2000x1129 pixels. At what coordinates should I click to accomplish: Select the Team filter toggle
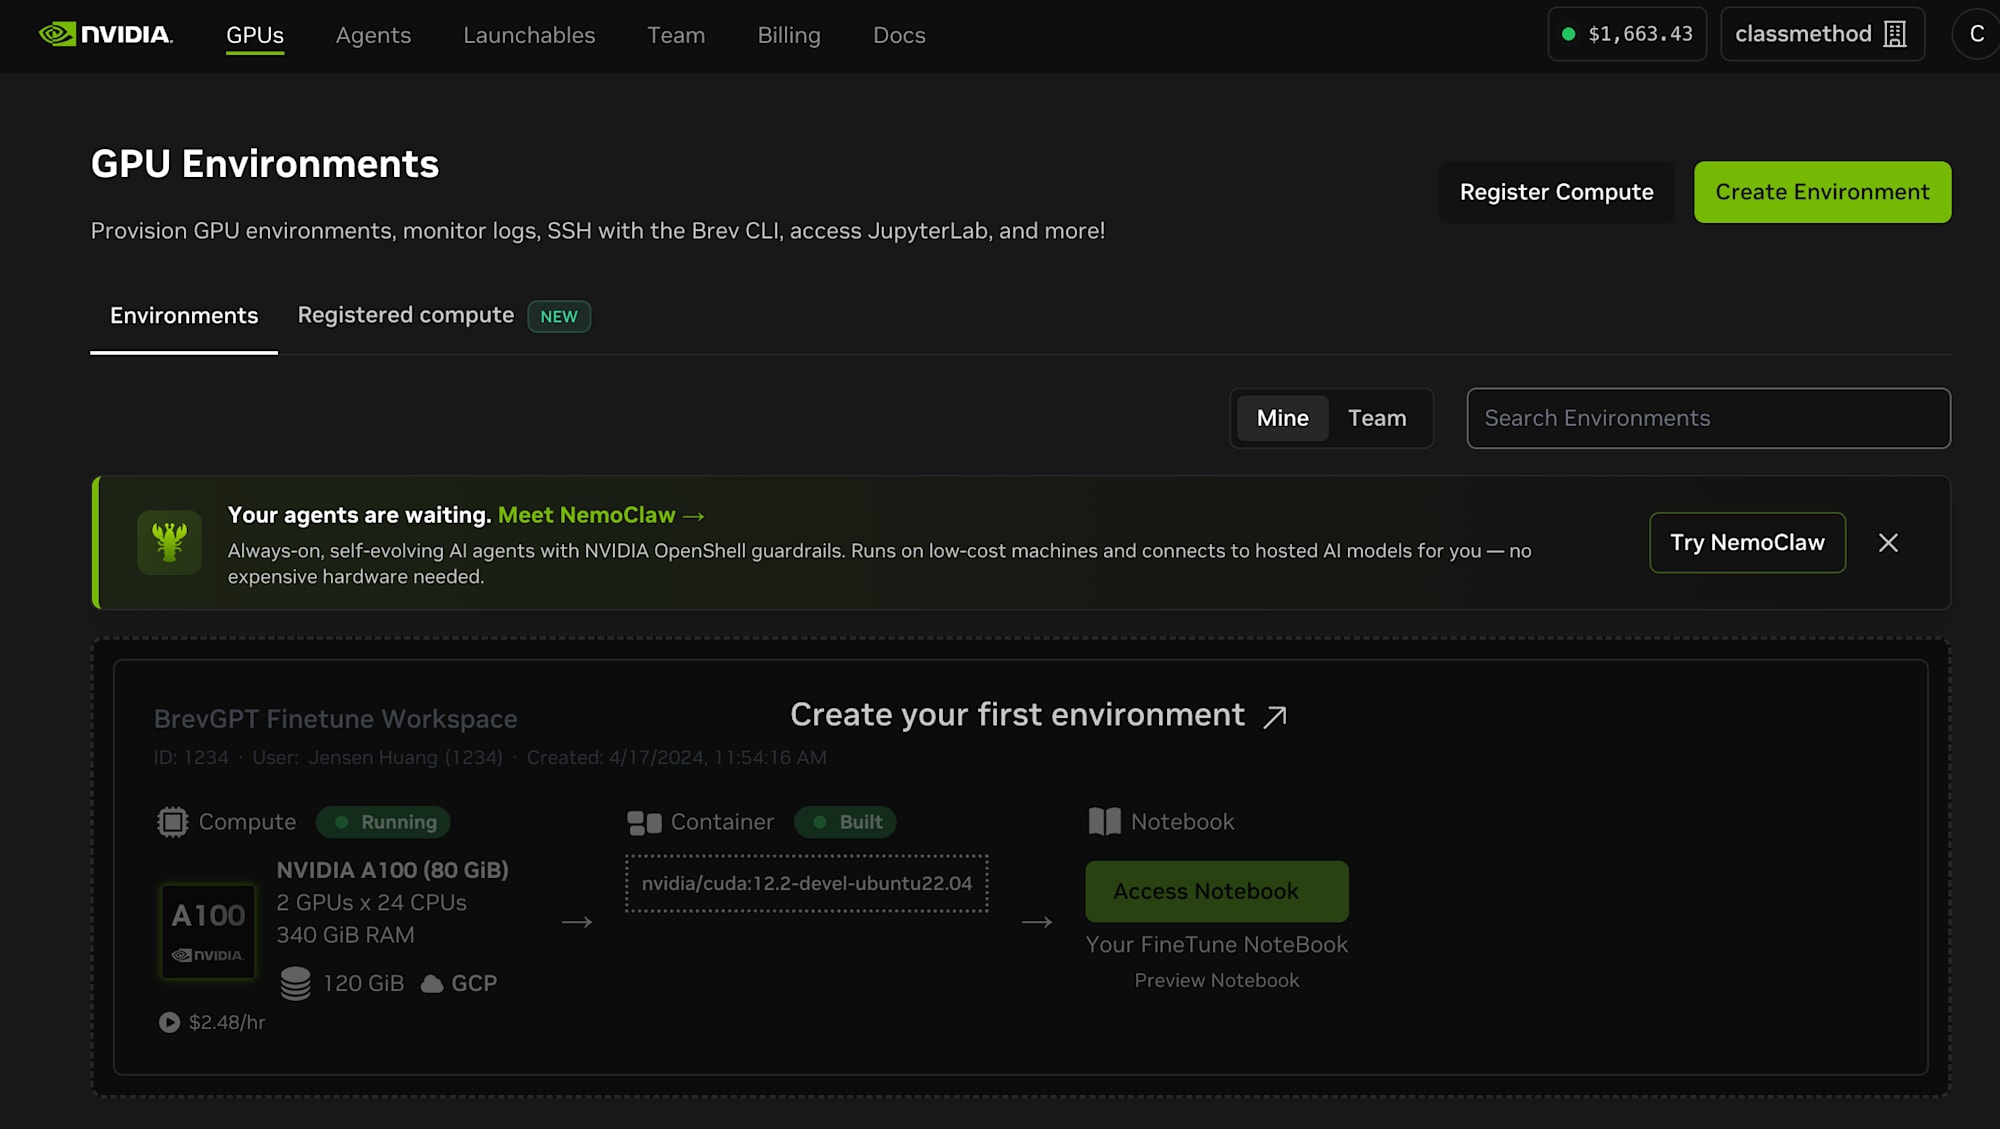[1377, 418]
